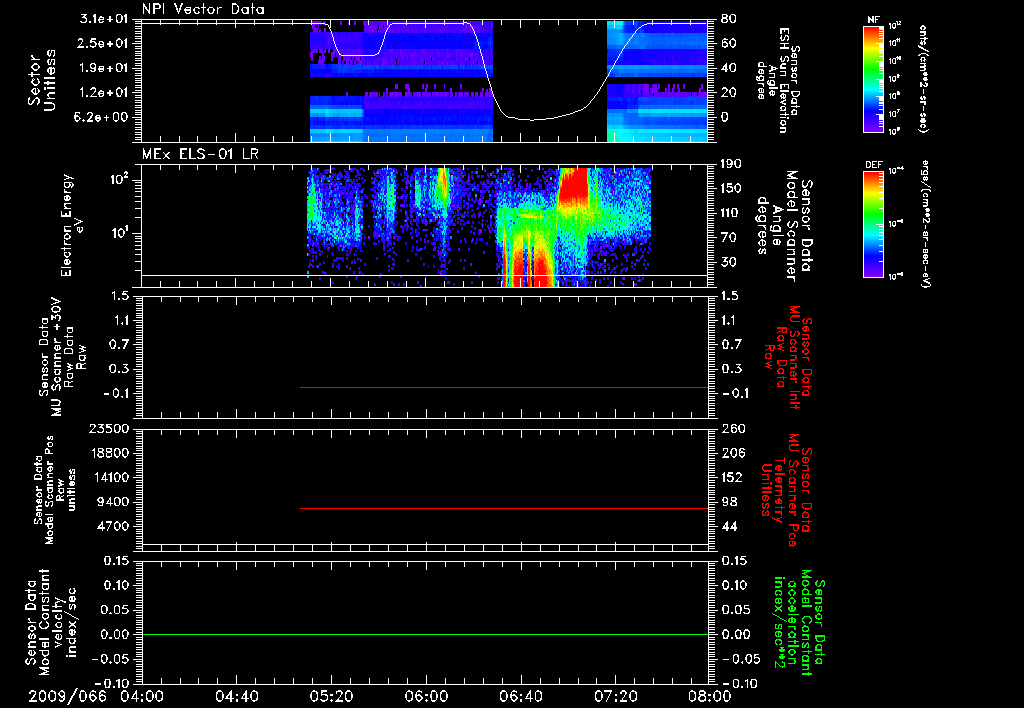Screen dimensions: 1024x708
Task: Click the '260' telemetry tick label
Action: [x=733, y=429]
